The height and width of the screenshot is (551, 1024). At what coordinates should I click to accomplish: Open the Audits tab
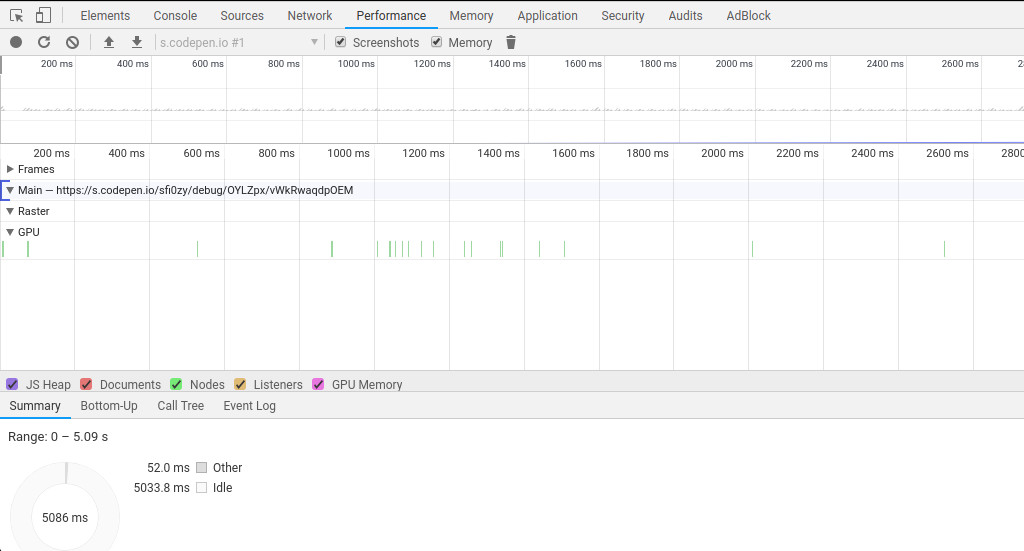click(685, 15)
